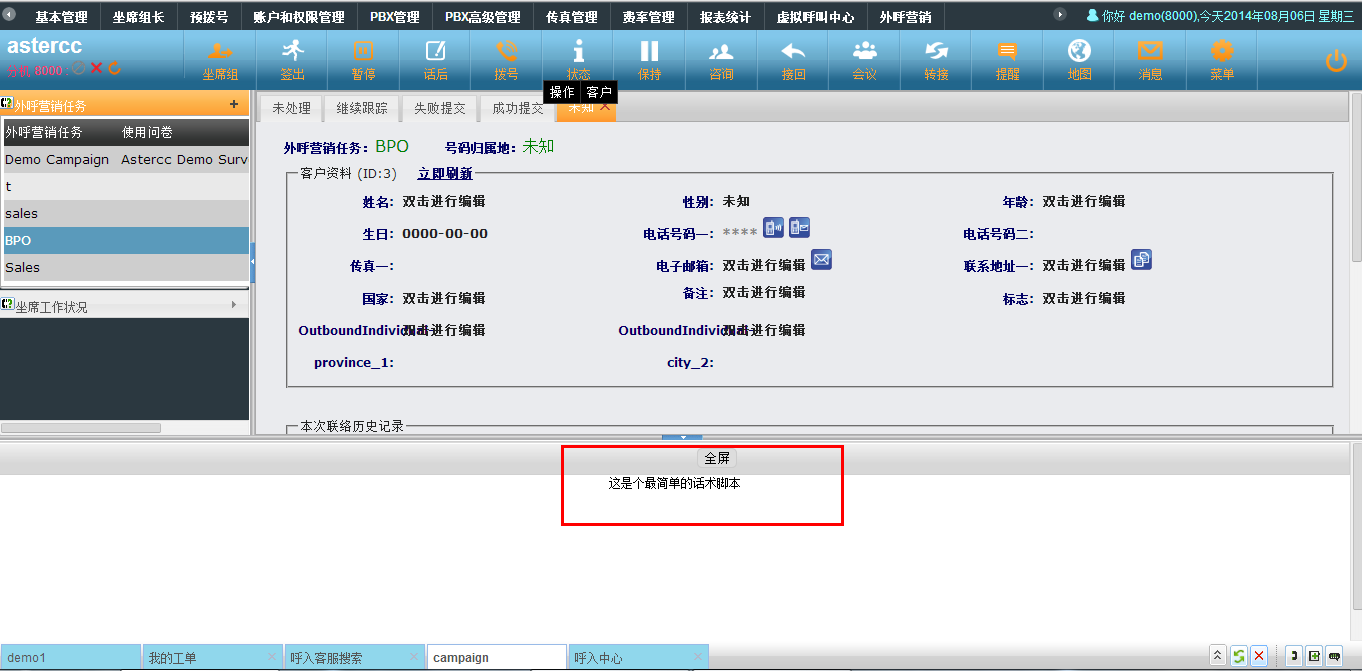Click the 签出 sign-out running man icon

[292, 52]
